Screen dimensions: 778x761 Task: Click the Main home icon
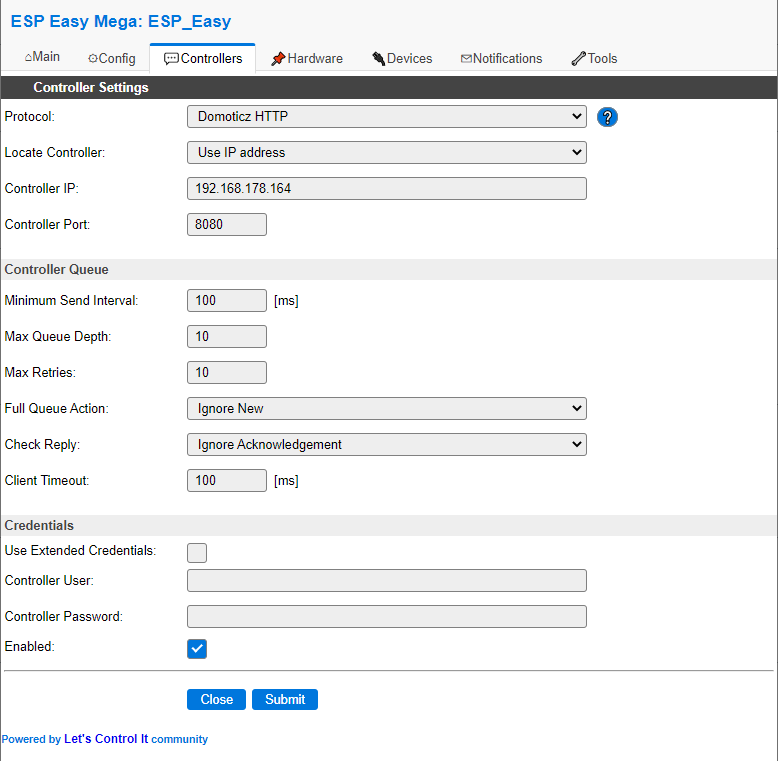pyautogui.click(x=28, y=57)
